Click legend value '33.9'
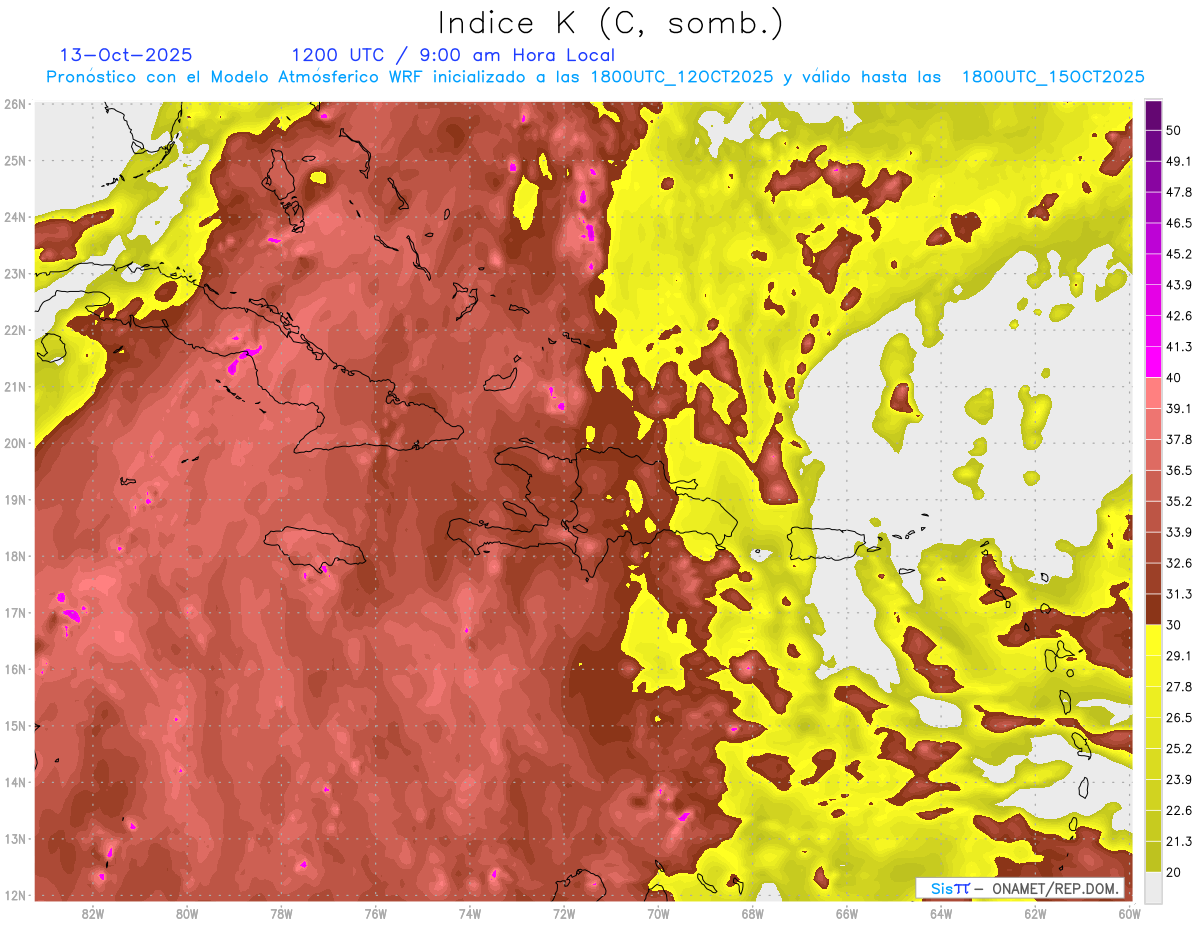This screenshot has width=1200, height=927. pos(1179,532)
